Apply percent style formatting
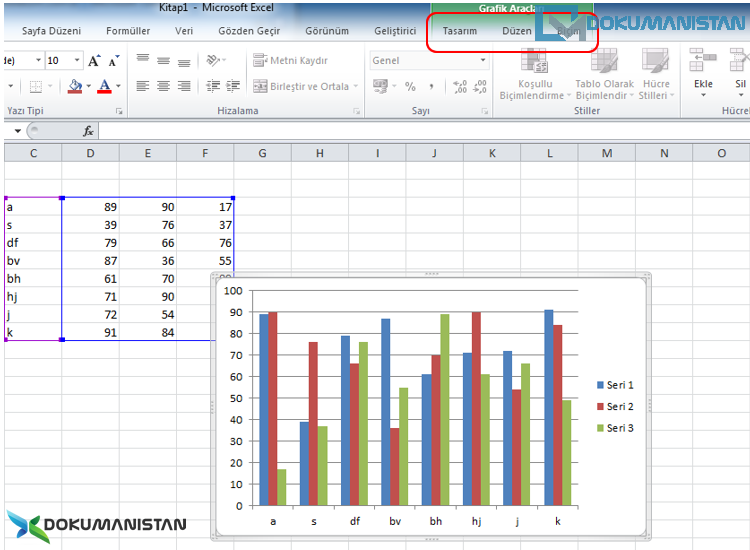 [410, 87]
